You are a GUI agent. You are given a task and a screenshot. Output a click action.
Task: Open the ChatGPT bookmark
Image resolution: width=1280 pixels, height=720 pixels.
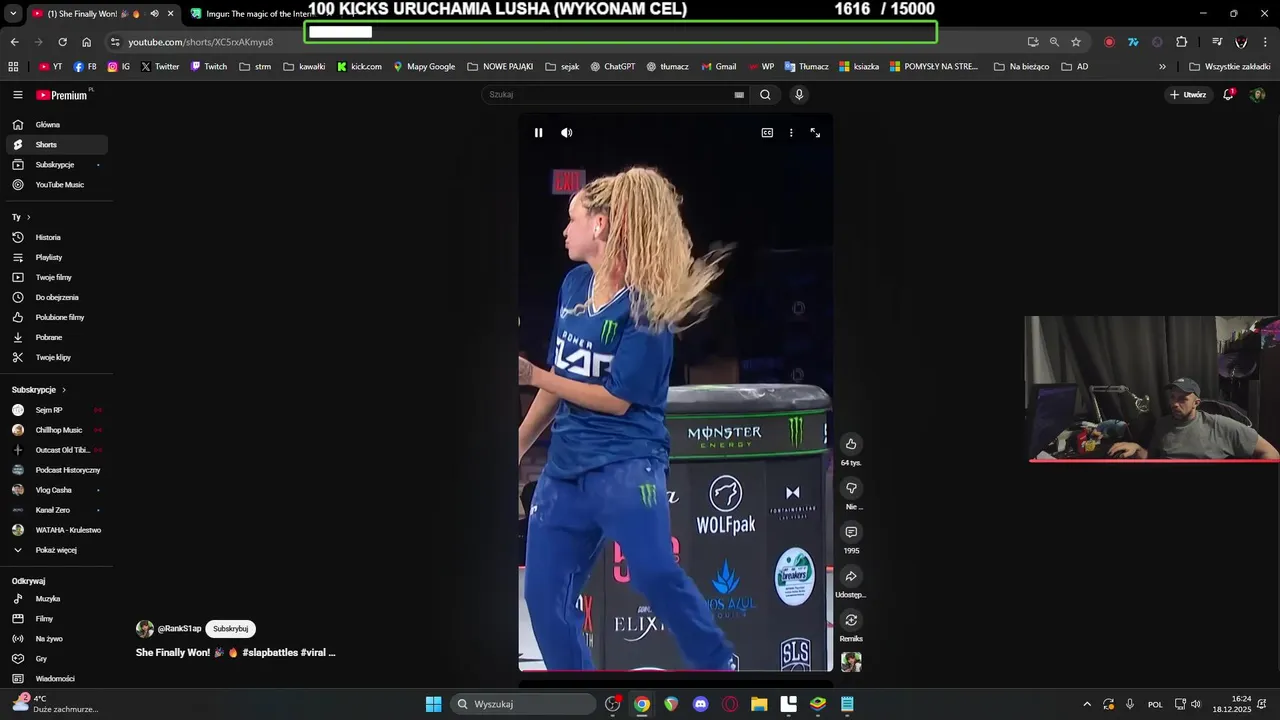click(x=613, y=67)
